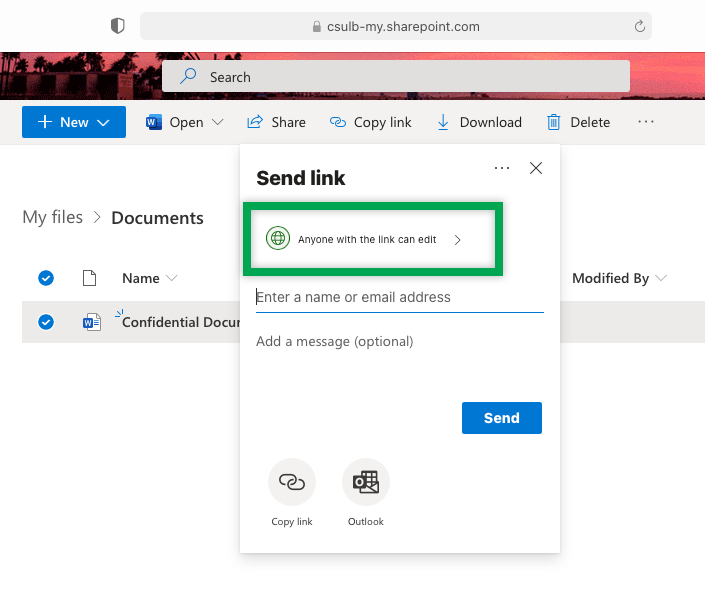Click Open in the toolbar
Viewport: 705px width, 591px height.
[186, 122]
